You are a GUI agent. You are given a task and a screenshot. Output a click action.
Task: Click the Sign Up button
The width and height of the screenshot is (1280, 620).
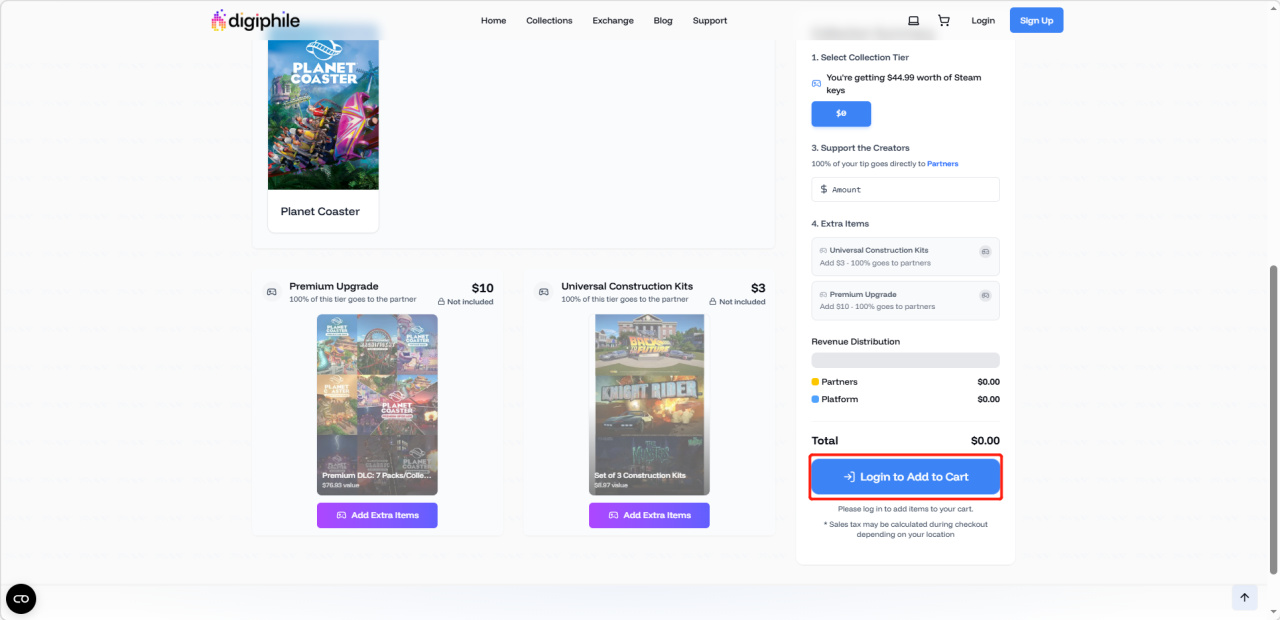point(1037,20)
